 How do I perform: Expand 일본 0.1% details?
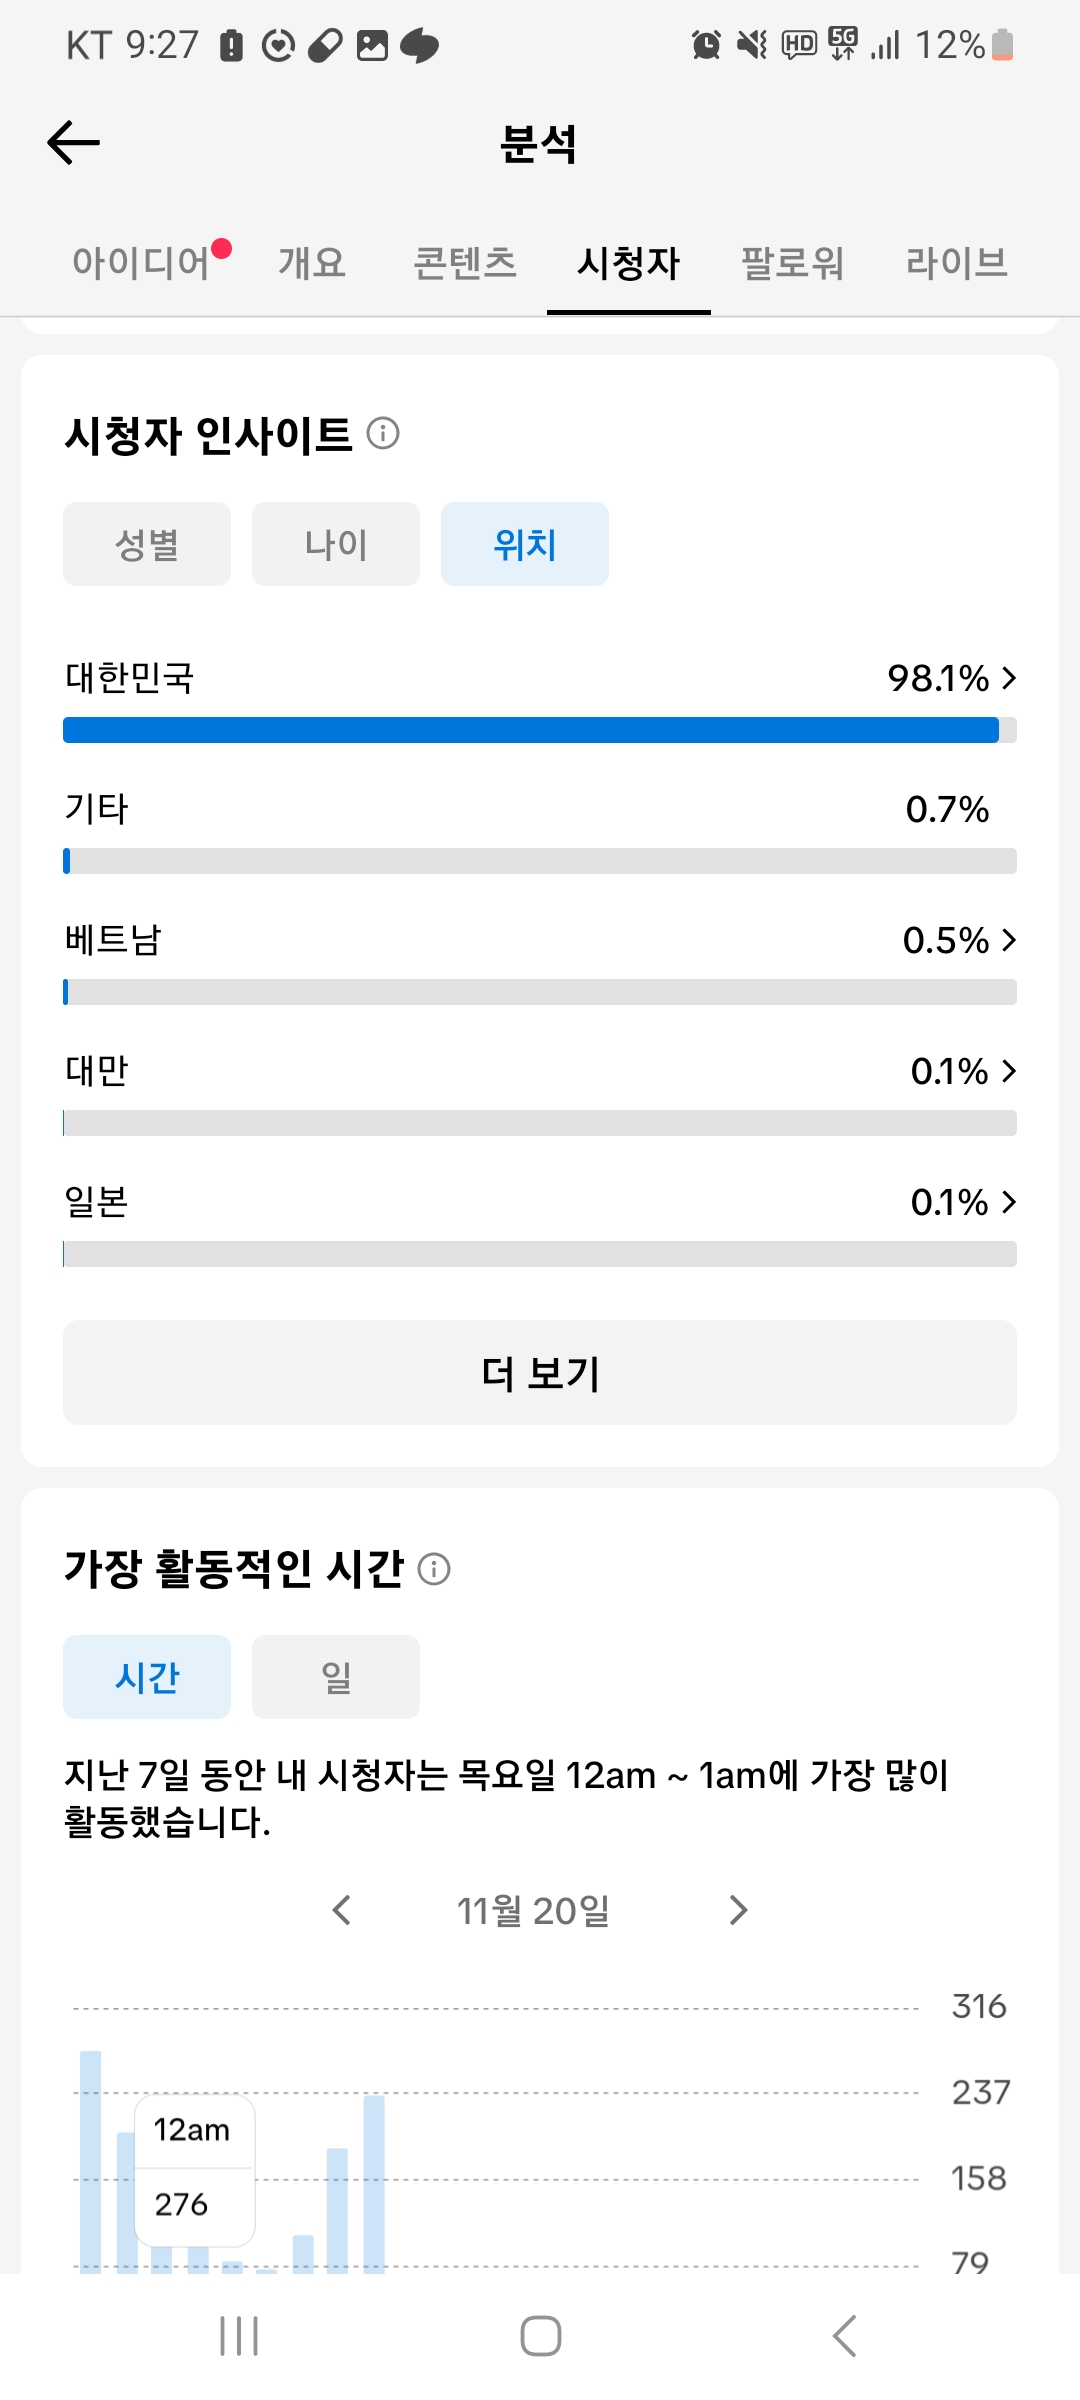1008,1202
